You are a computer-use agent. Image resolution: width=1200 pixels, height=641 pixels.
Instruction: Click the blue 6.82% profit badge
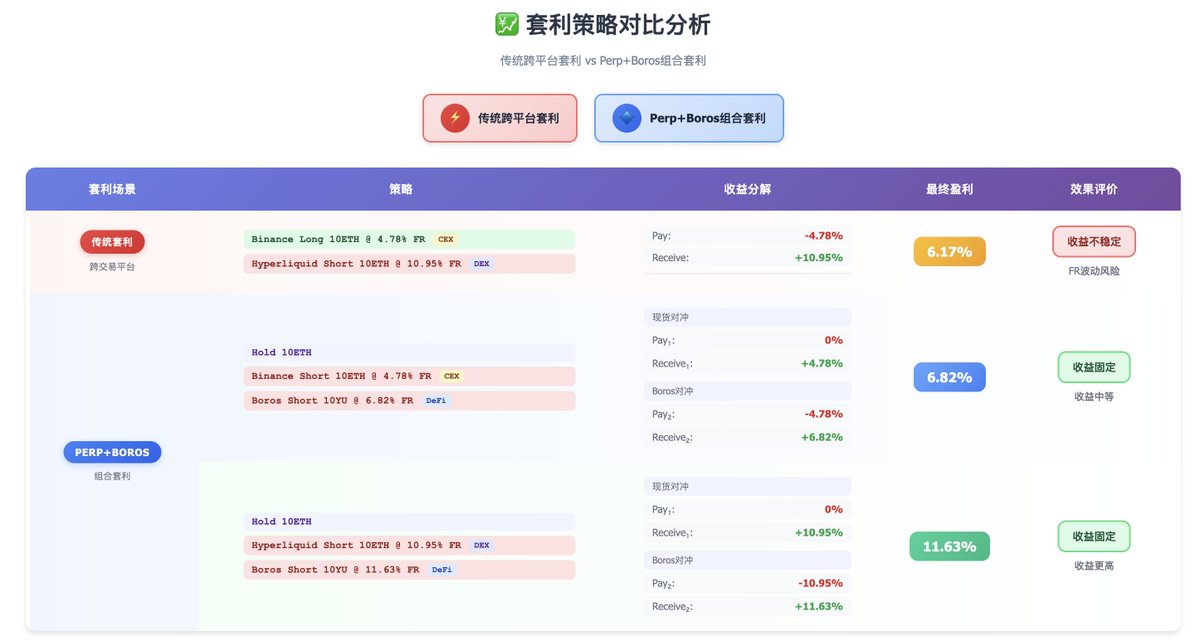click(949, 377)
